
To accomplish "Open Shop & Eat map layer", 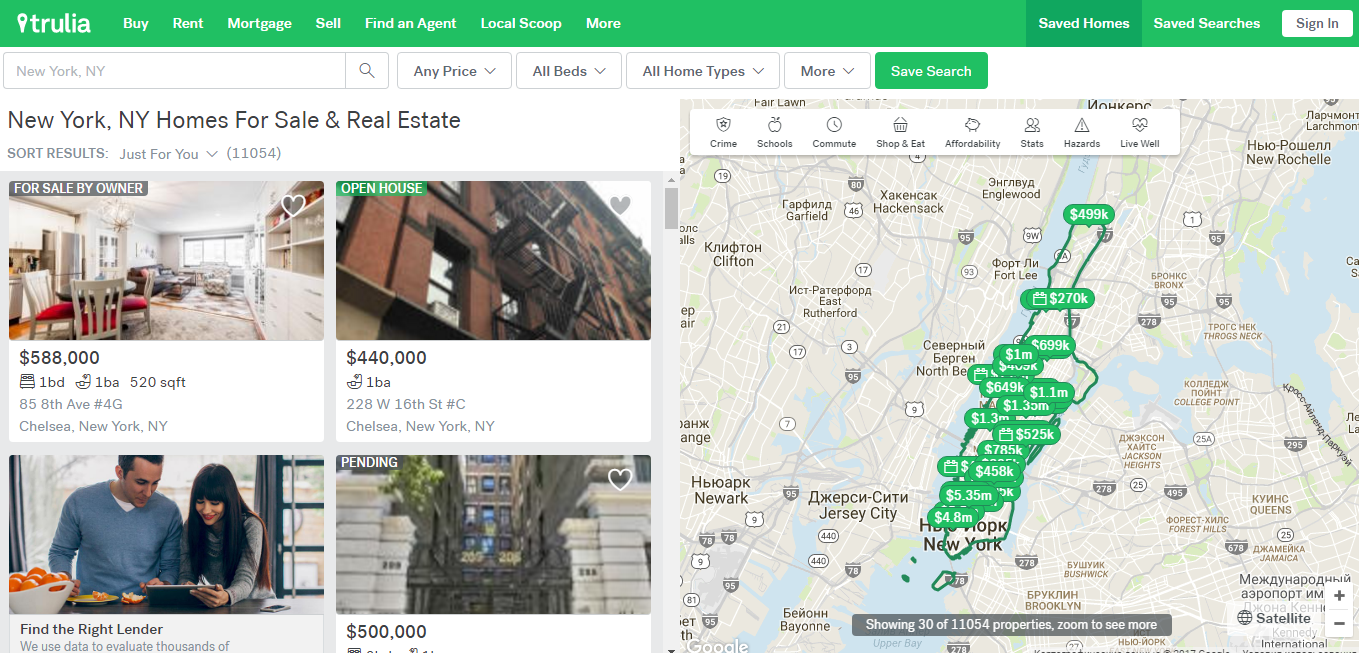I will click(900, 132).
